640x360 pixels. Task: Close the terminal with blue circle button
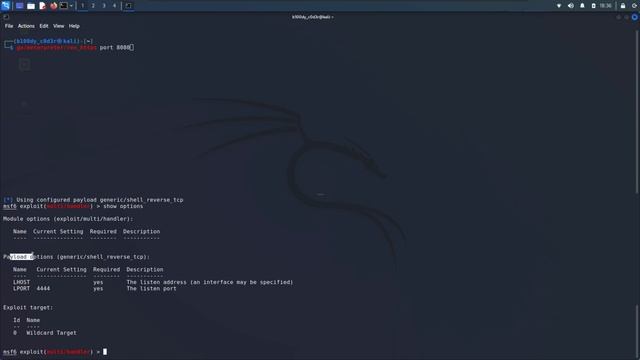pyautogui.click(x=635, y=17)
